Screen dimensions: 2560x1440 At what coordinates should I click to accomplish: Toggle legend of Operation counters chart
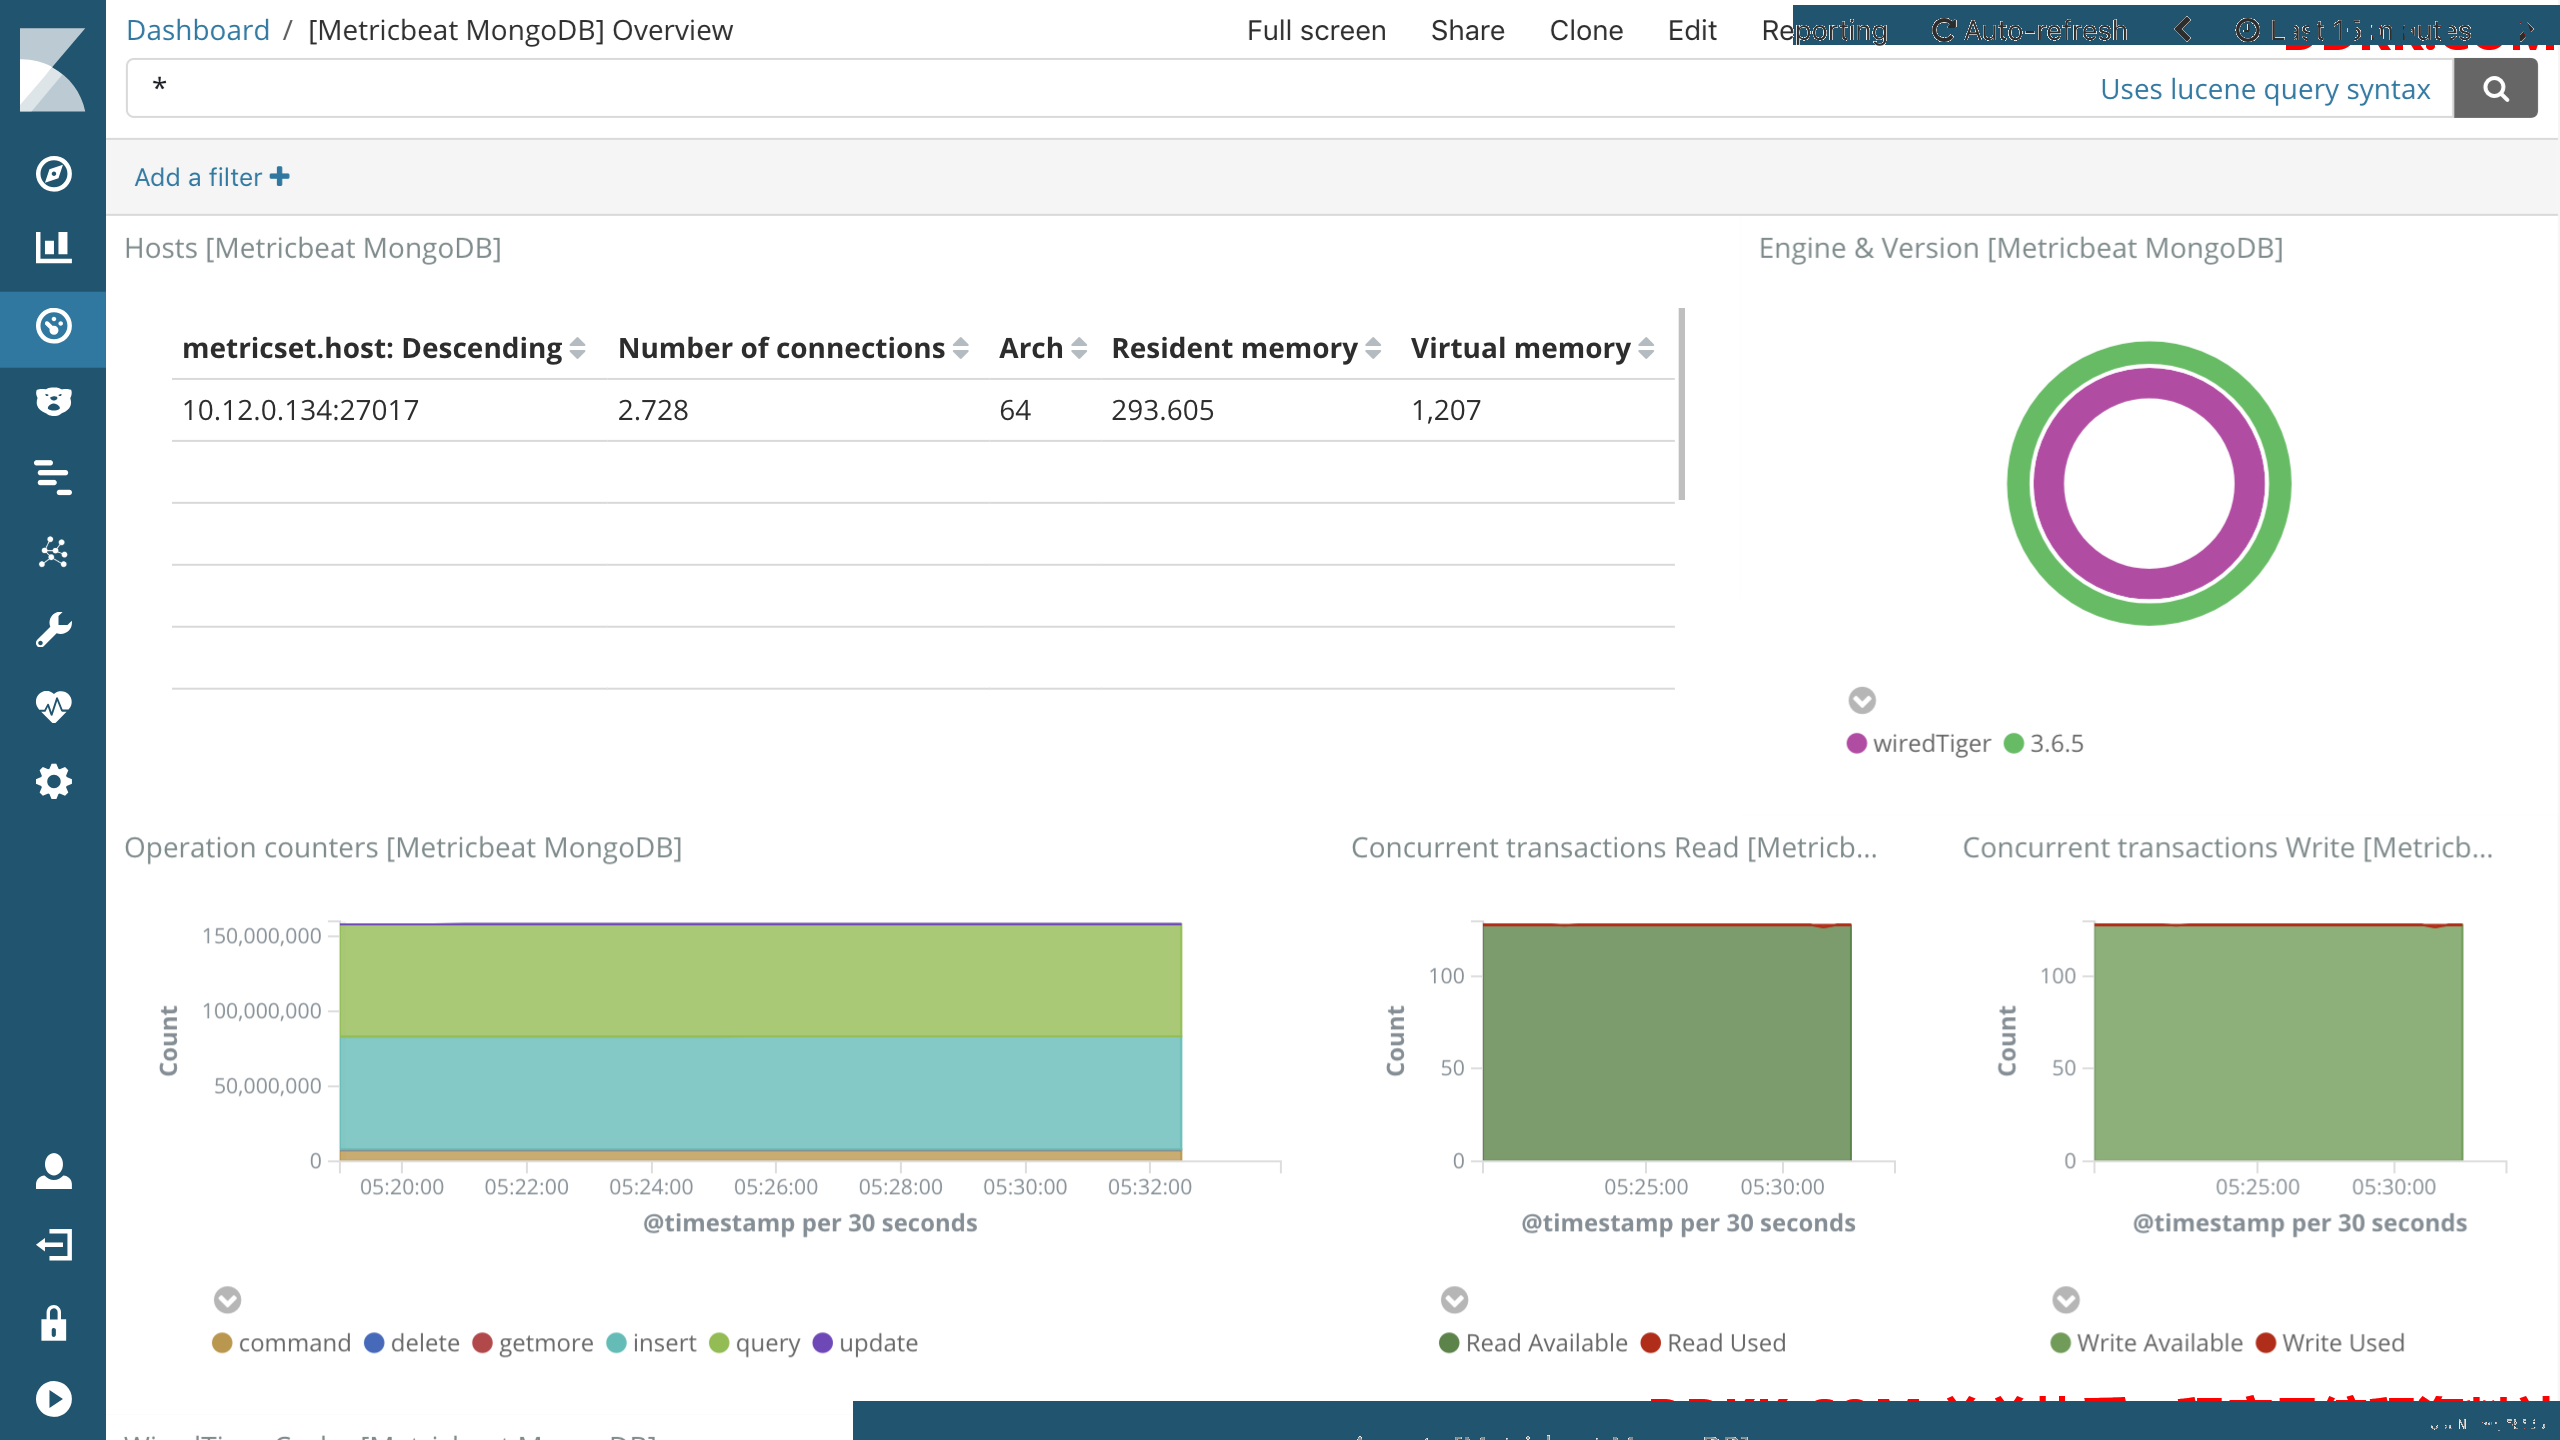[227, 1300]
